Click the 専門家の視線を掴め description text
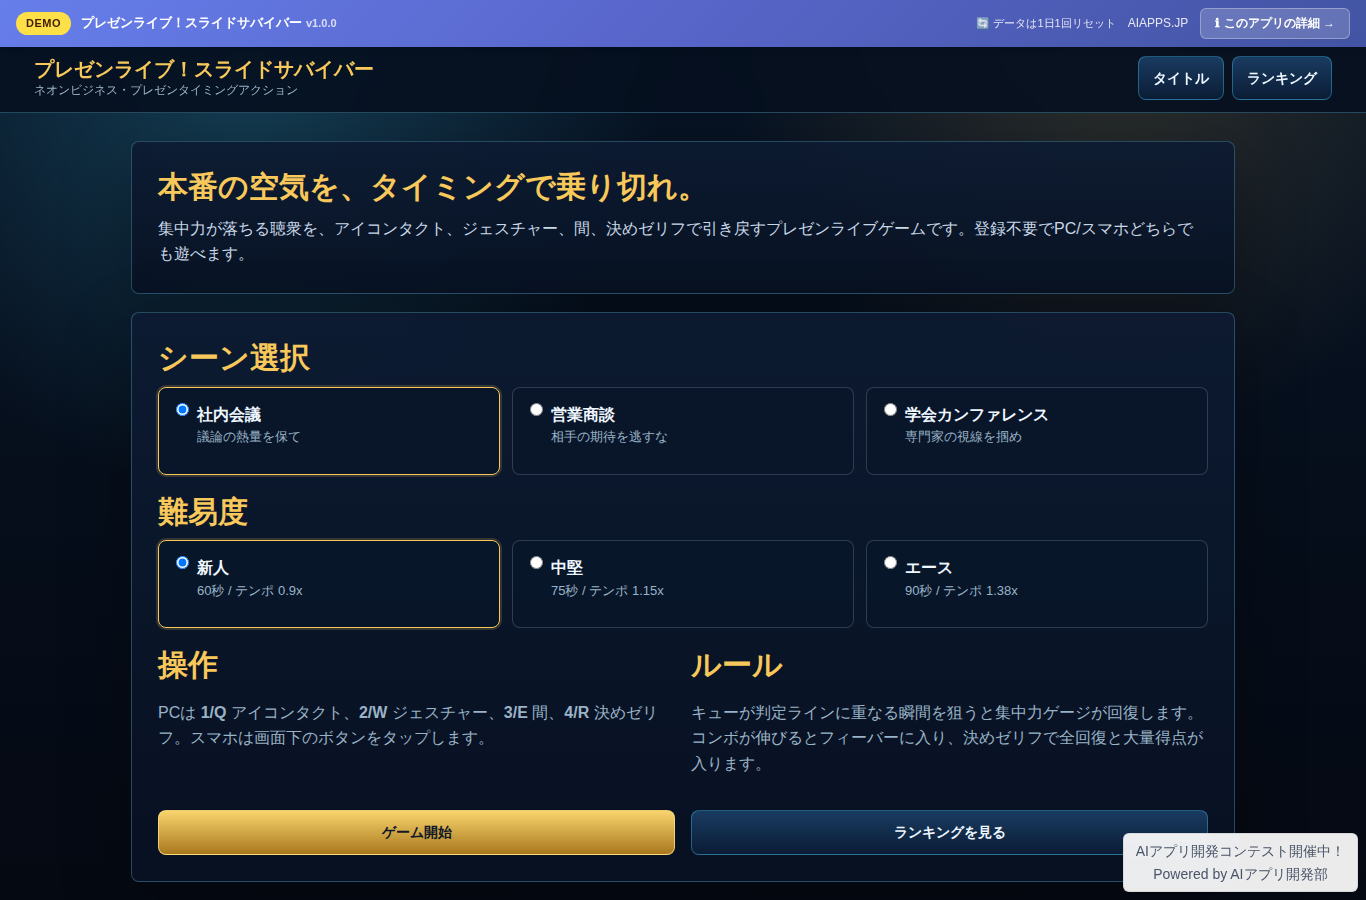1366x900 pixels. coord(963,437)
